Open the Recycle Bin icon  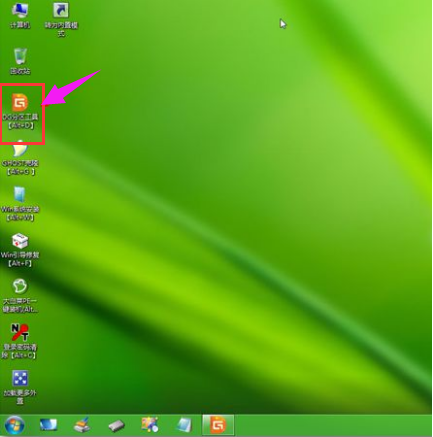(20, 61)
